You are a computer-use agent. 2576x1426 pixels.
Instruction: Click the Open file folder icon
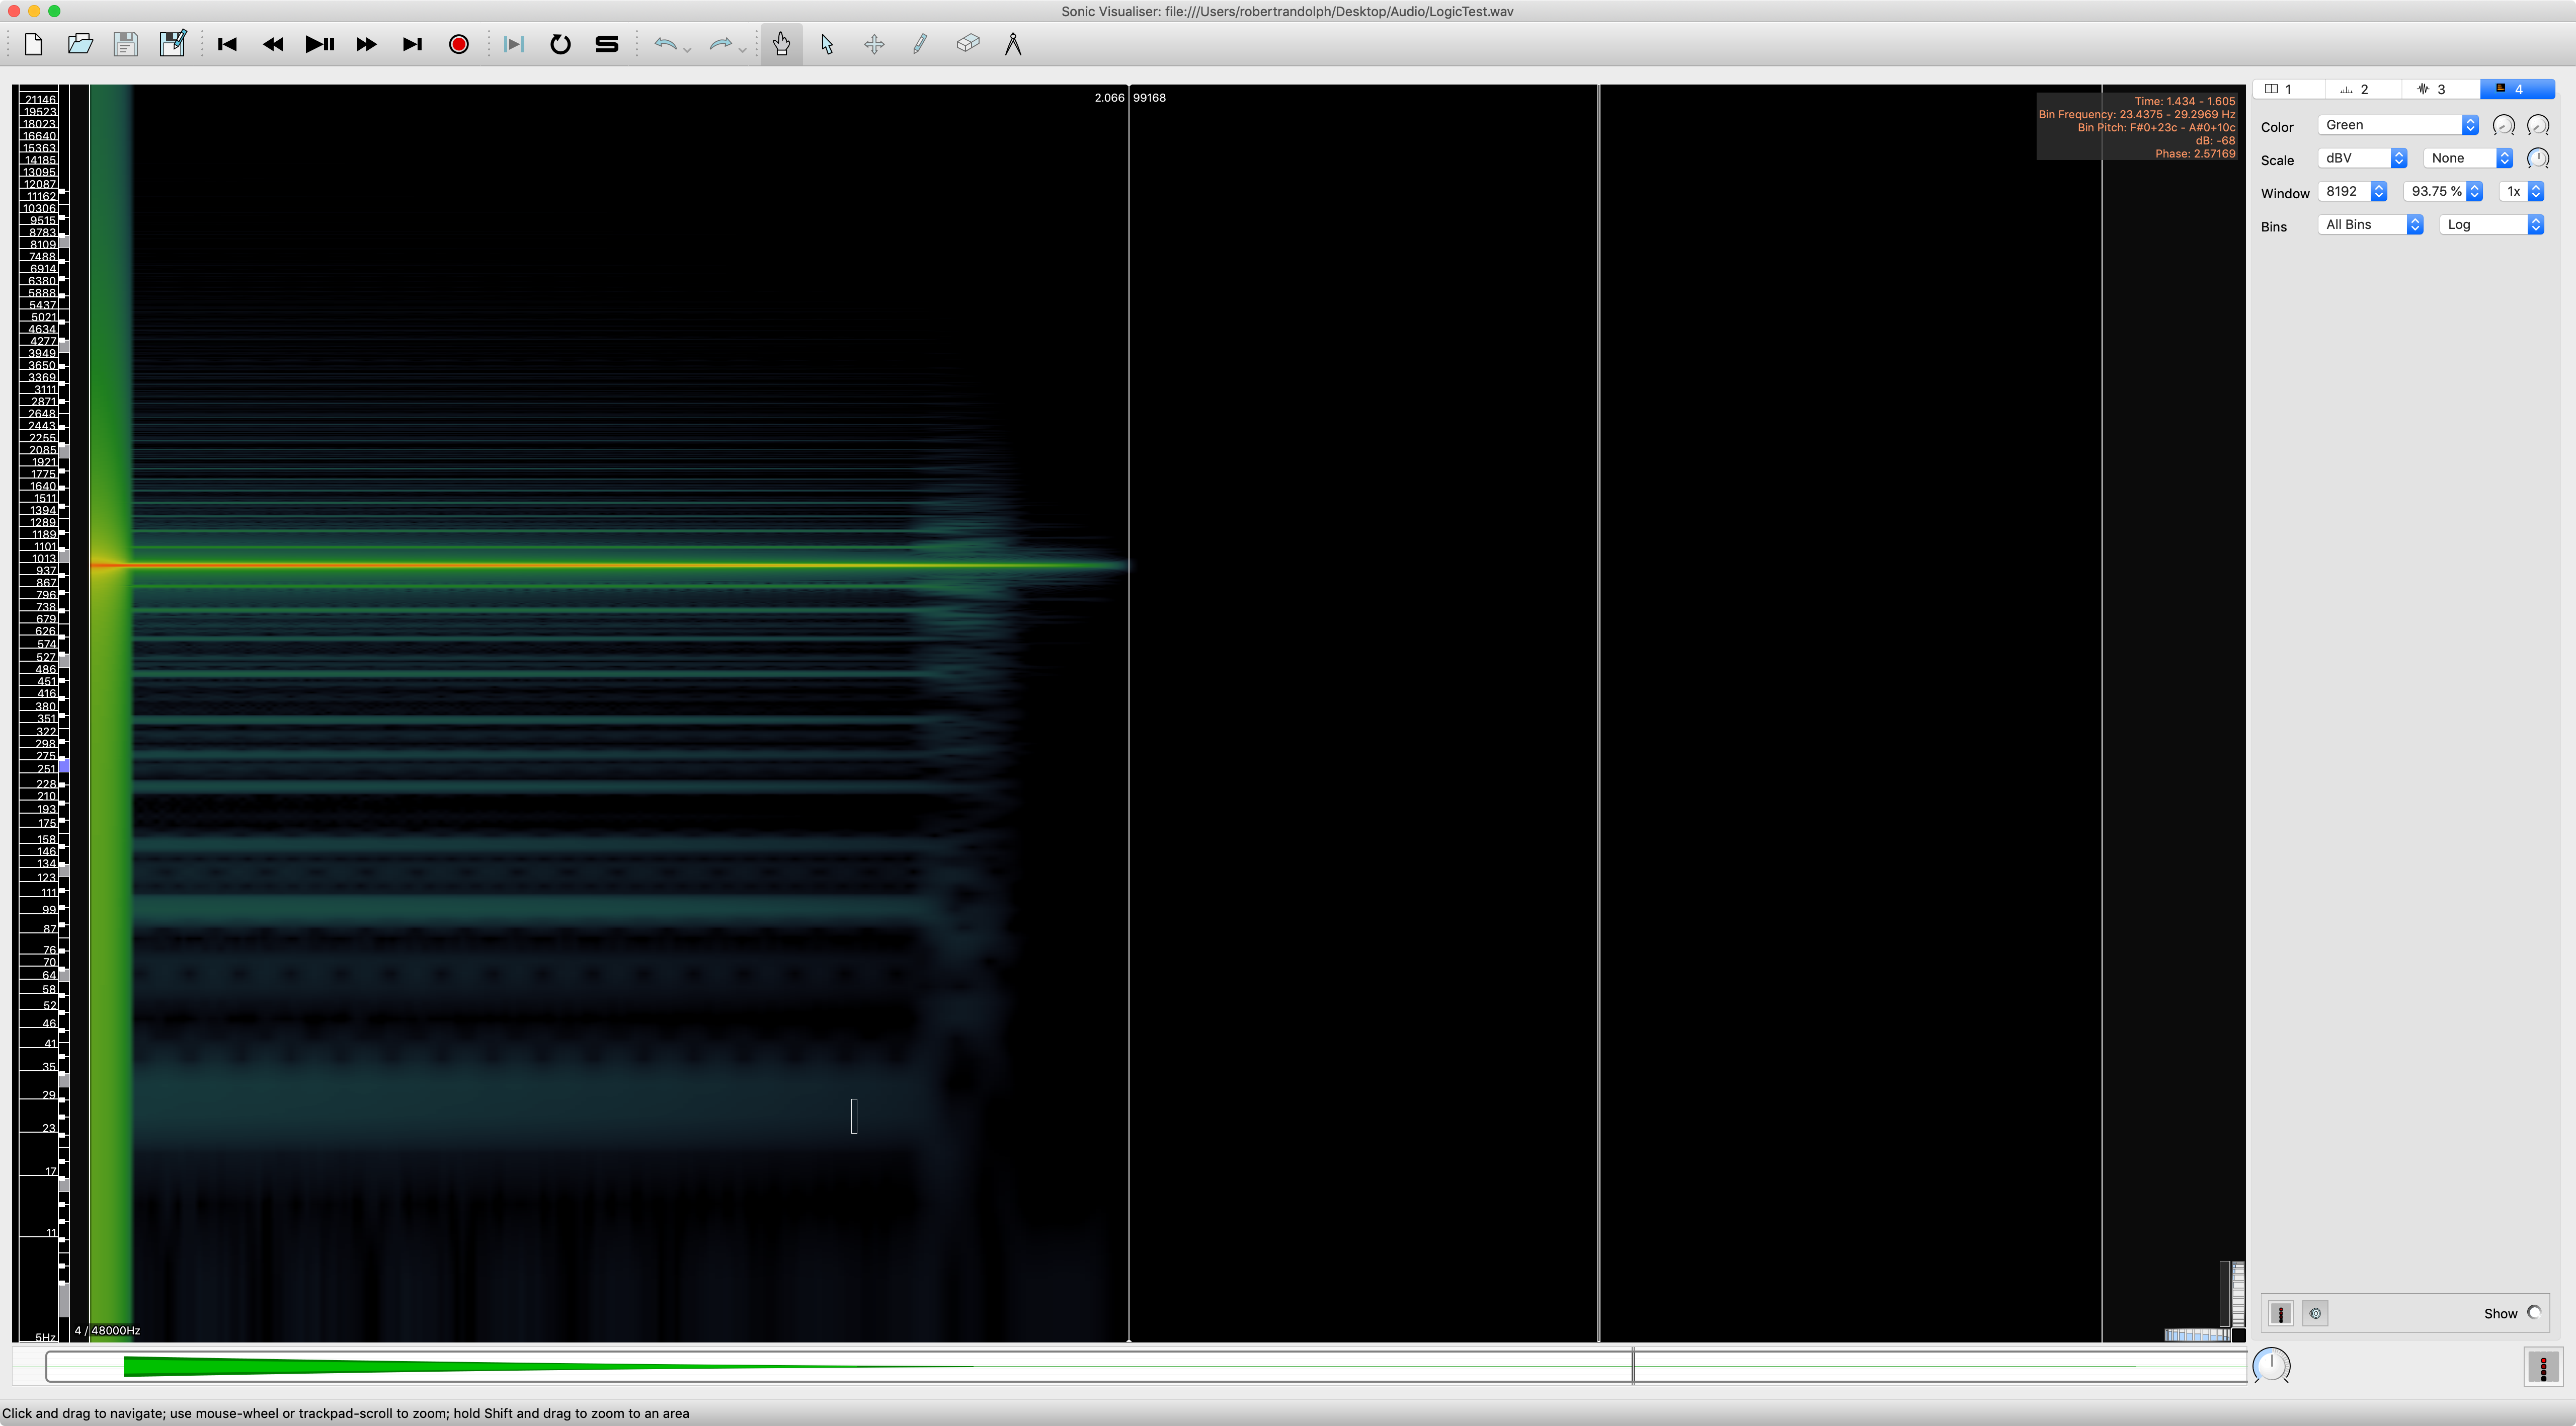point(80,44)
